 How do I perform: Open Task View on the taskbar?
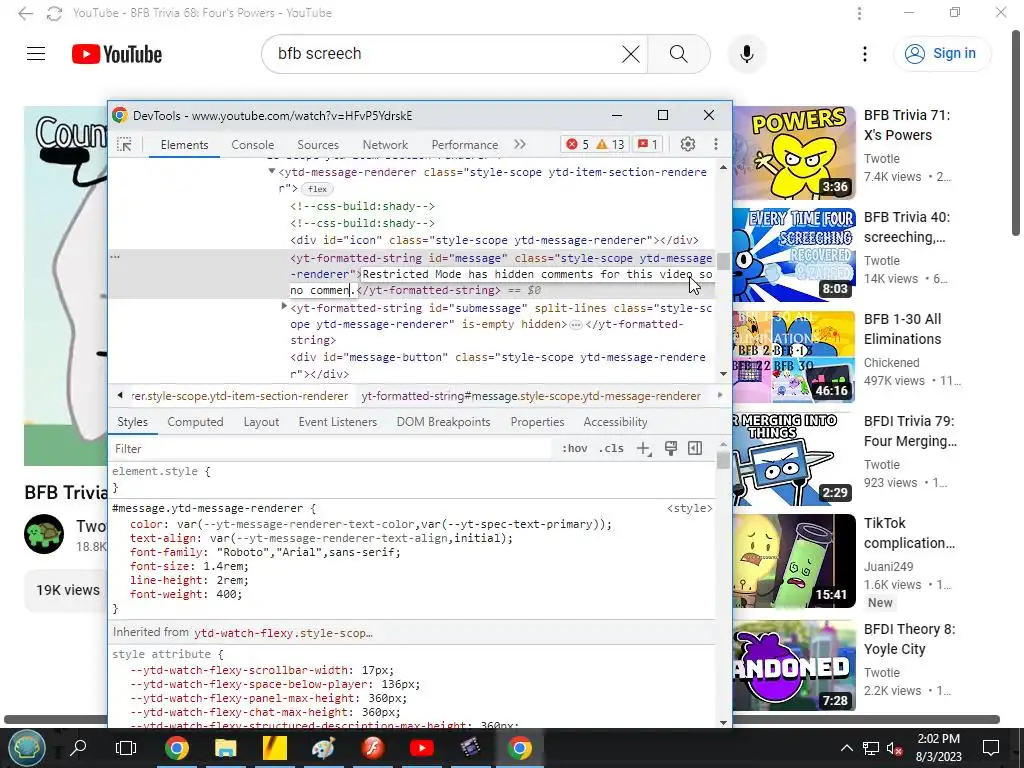126,748
